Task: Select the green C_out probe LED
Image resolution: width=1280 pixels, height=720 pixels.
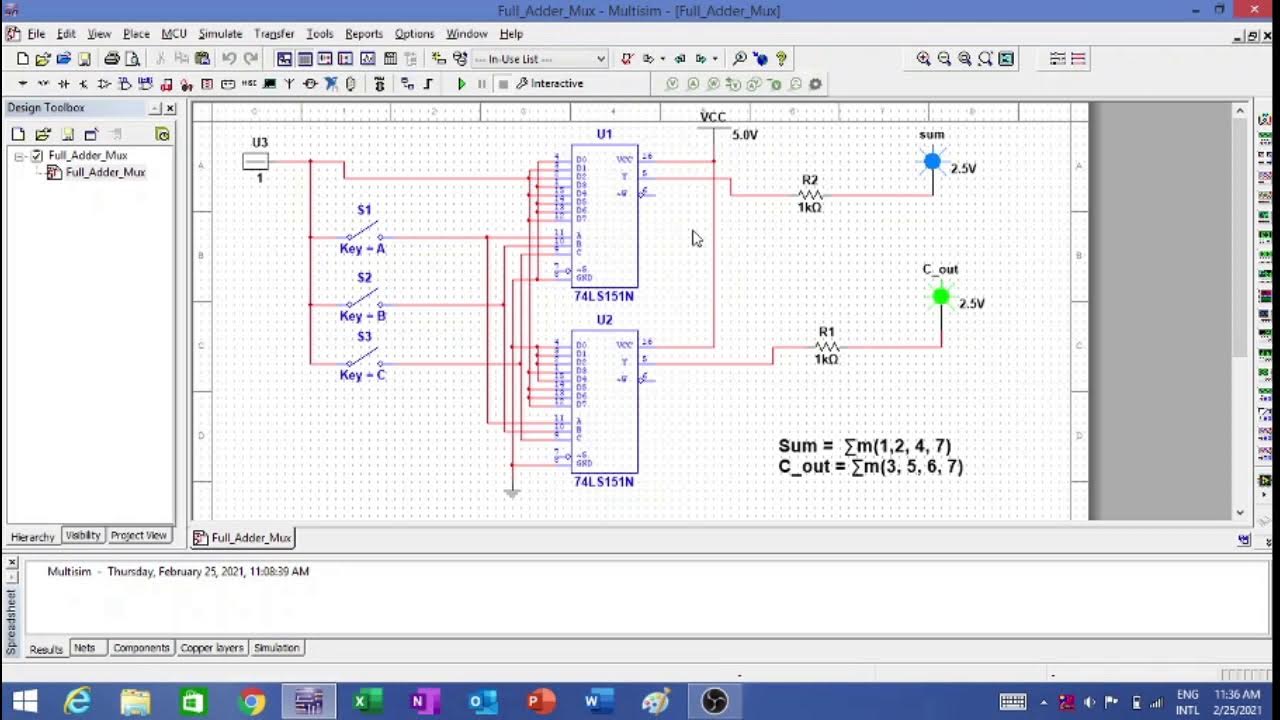Action: pos(940,296)
